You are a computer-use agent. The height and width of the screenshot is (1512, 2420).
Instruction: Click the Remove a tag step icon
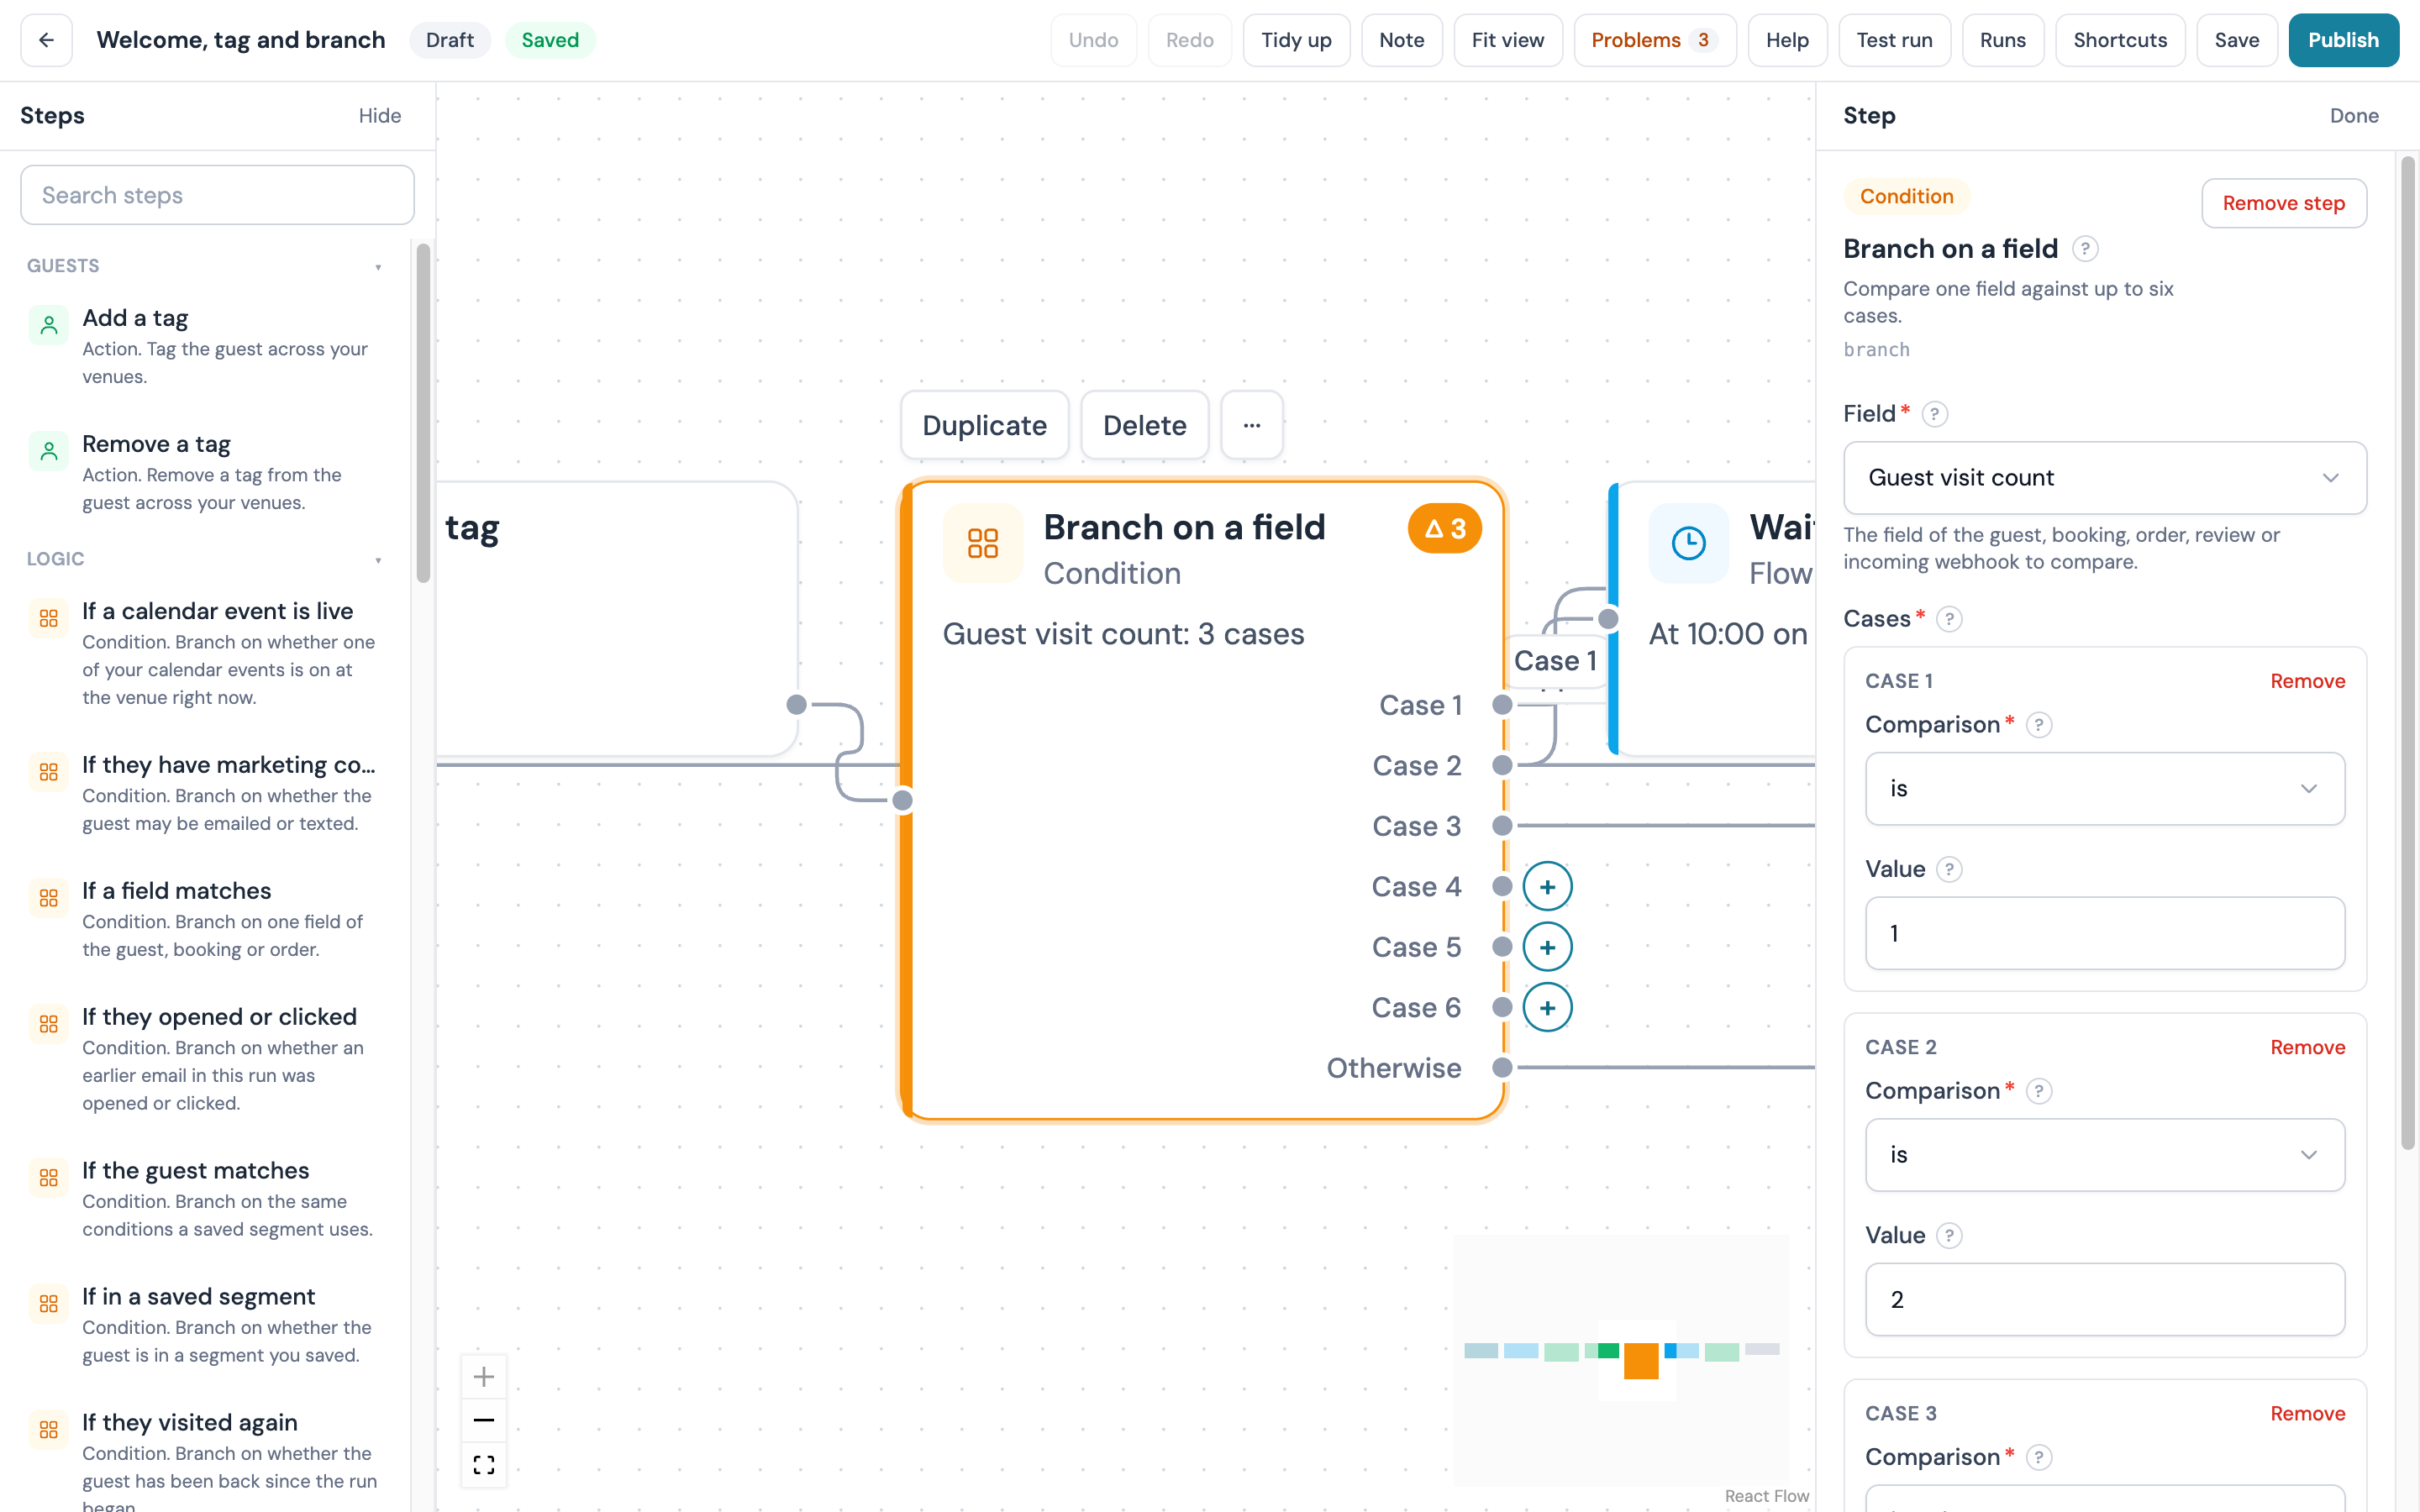tap(48, 451)
